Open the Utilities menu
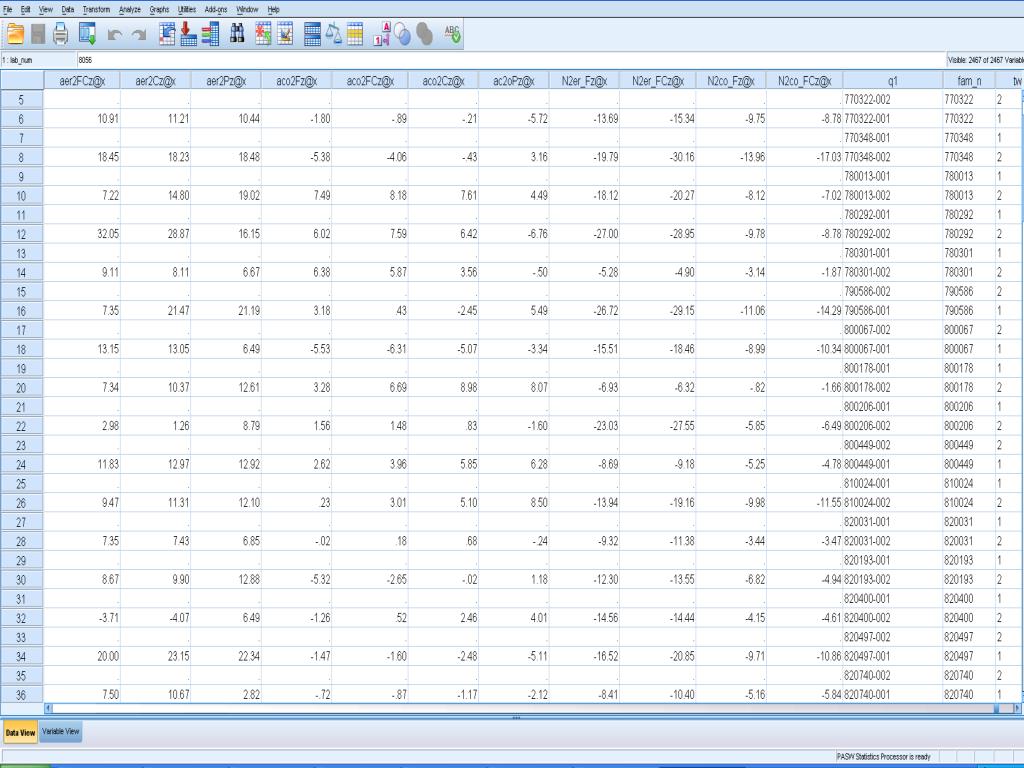Viewport: 1024px width, 768px height. [187, 9]
